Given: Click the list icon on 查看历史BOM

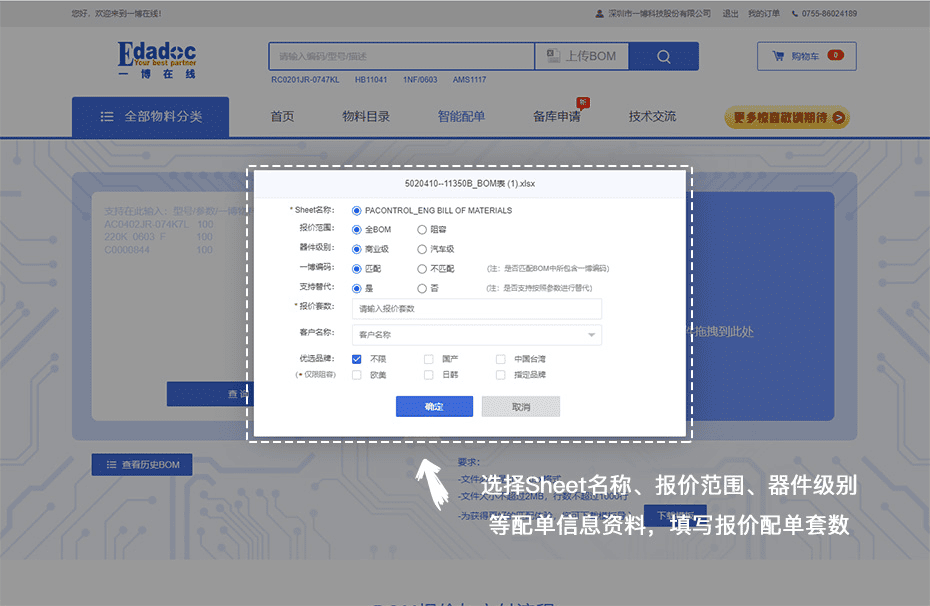Looking at the screenshot, I should (x=111, y=465).
